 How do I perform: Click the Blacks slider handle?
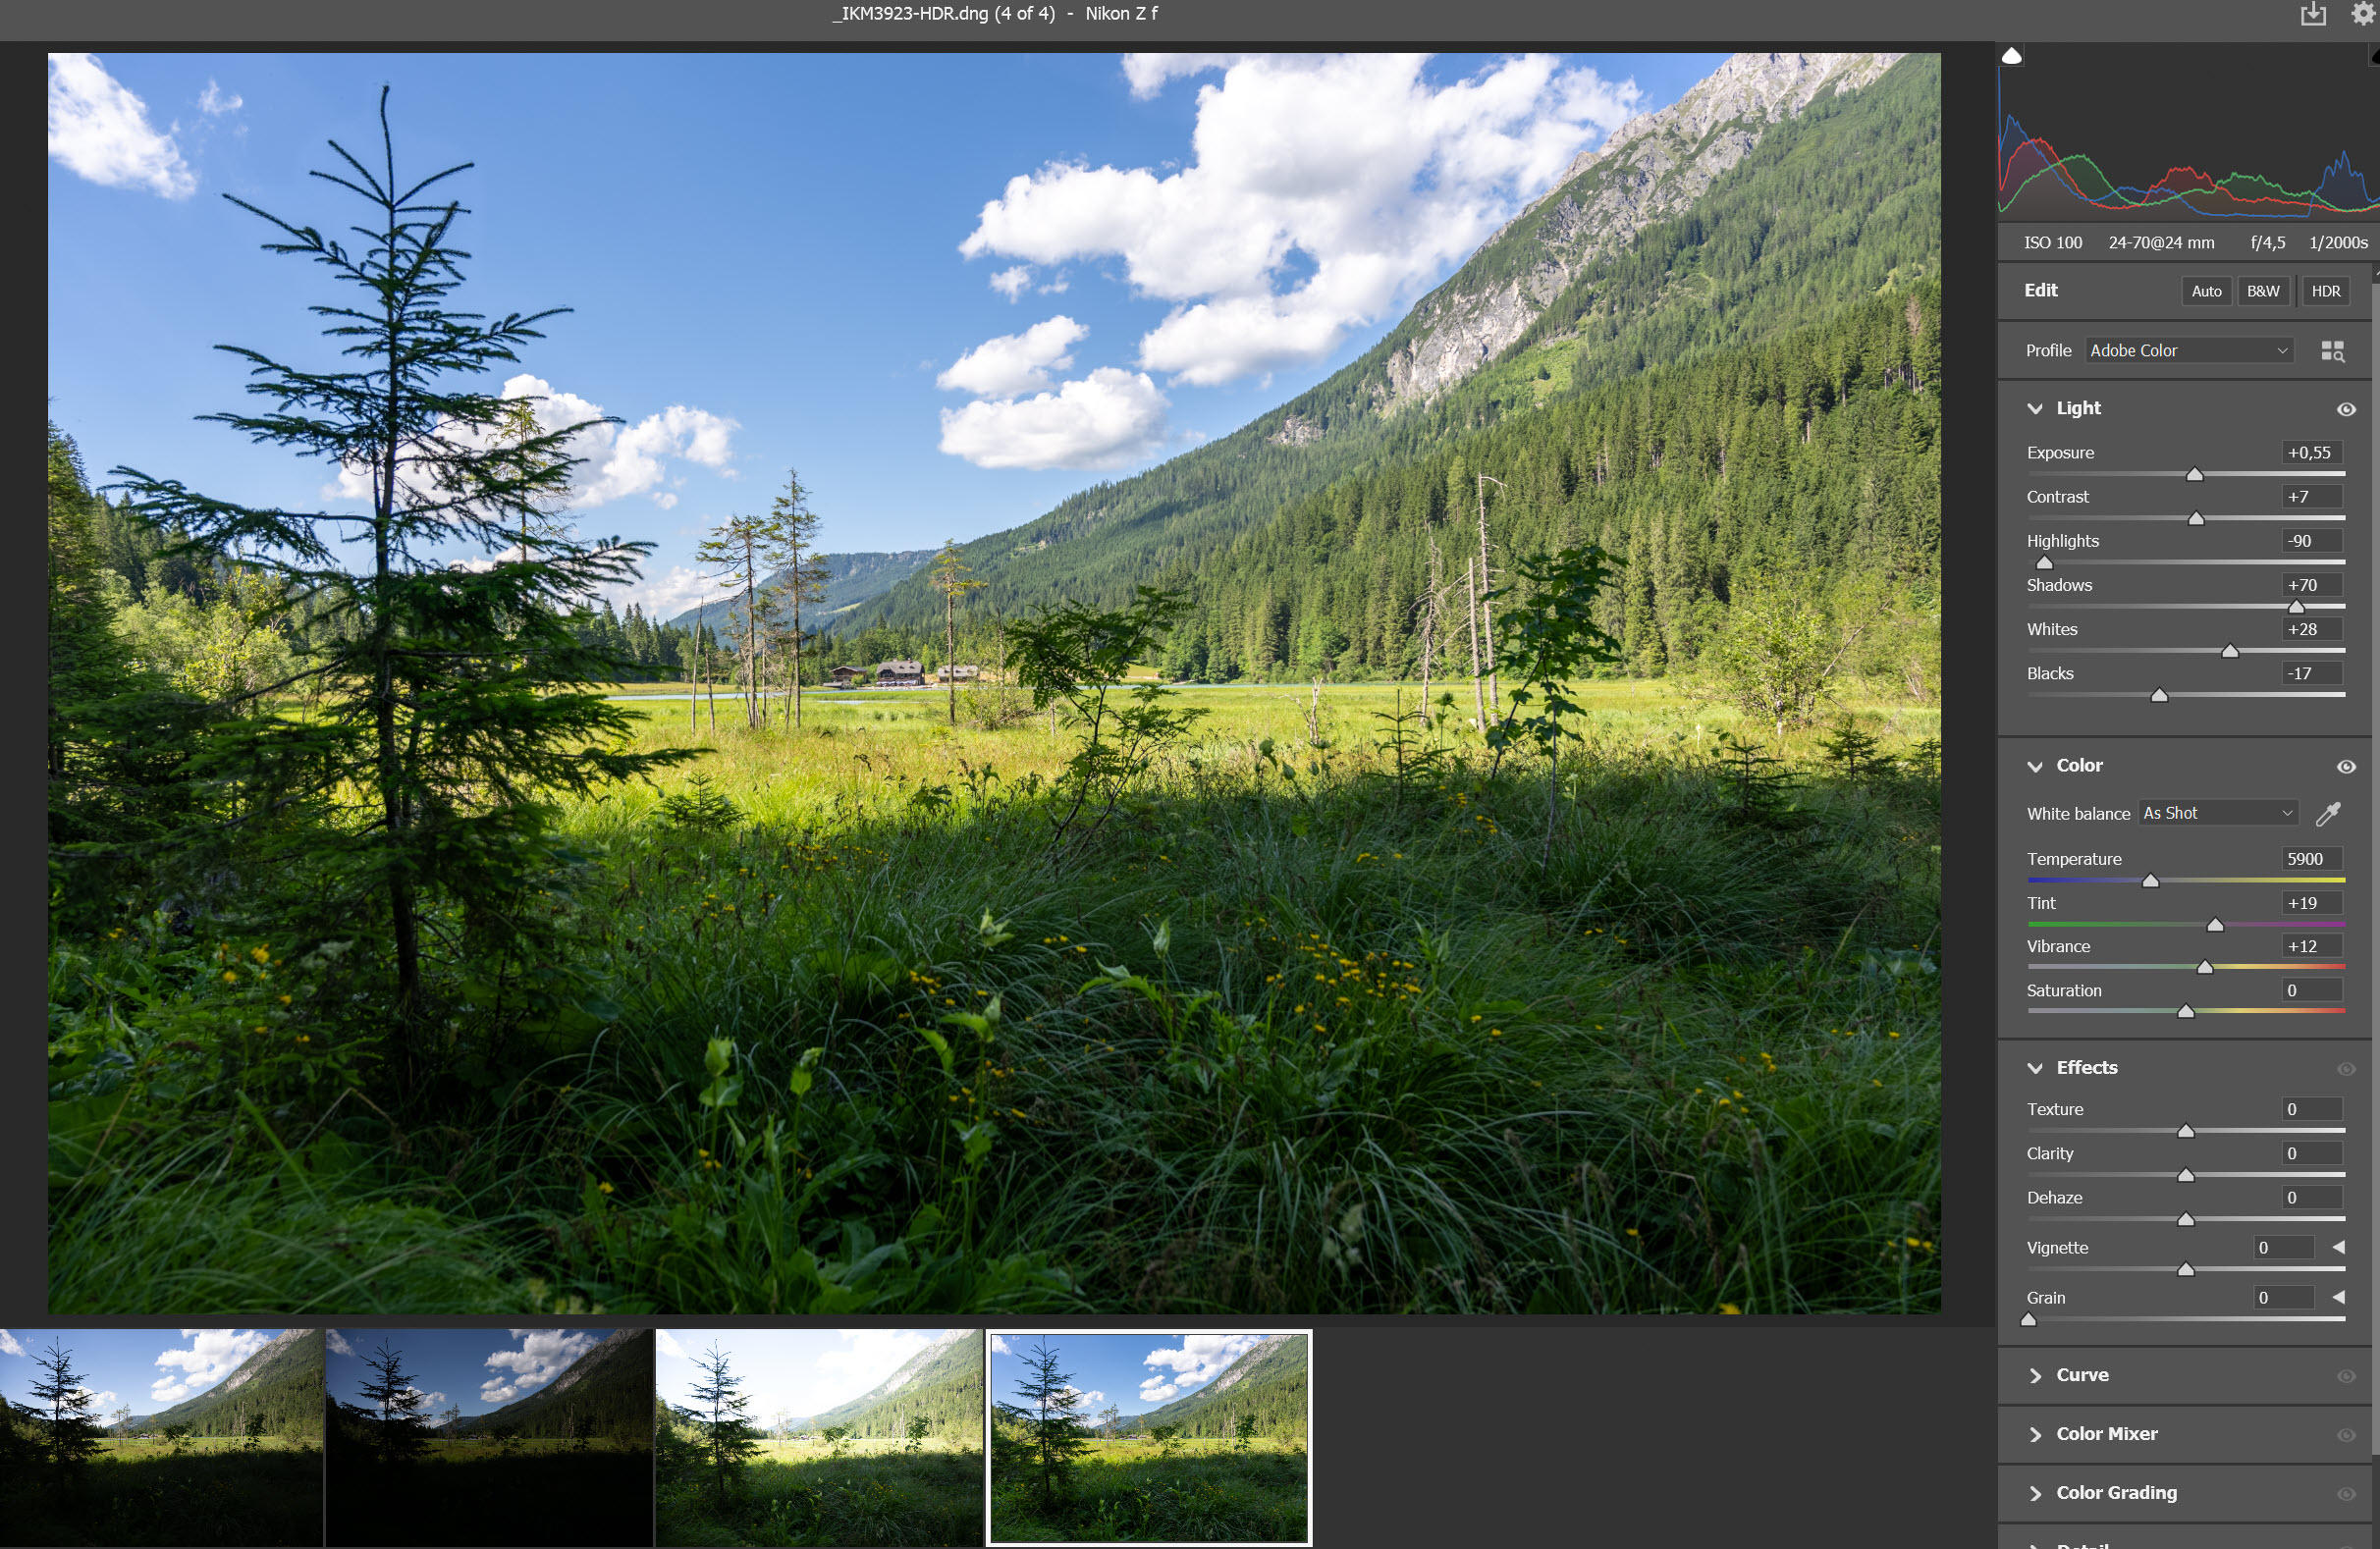(x=2160, y=695)
